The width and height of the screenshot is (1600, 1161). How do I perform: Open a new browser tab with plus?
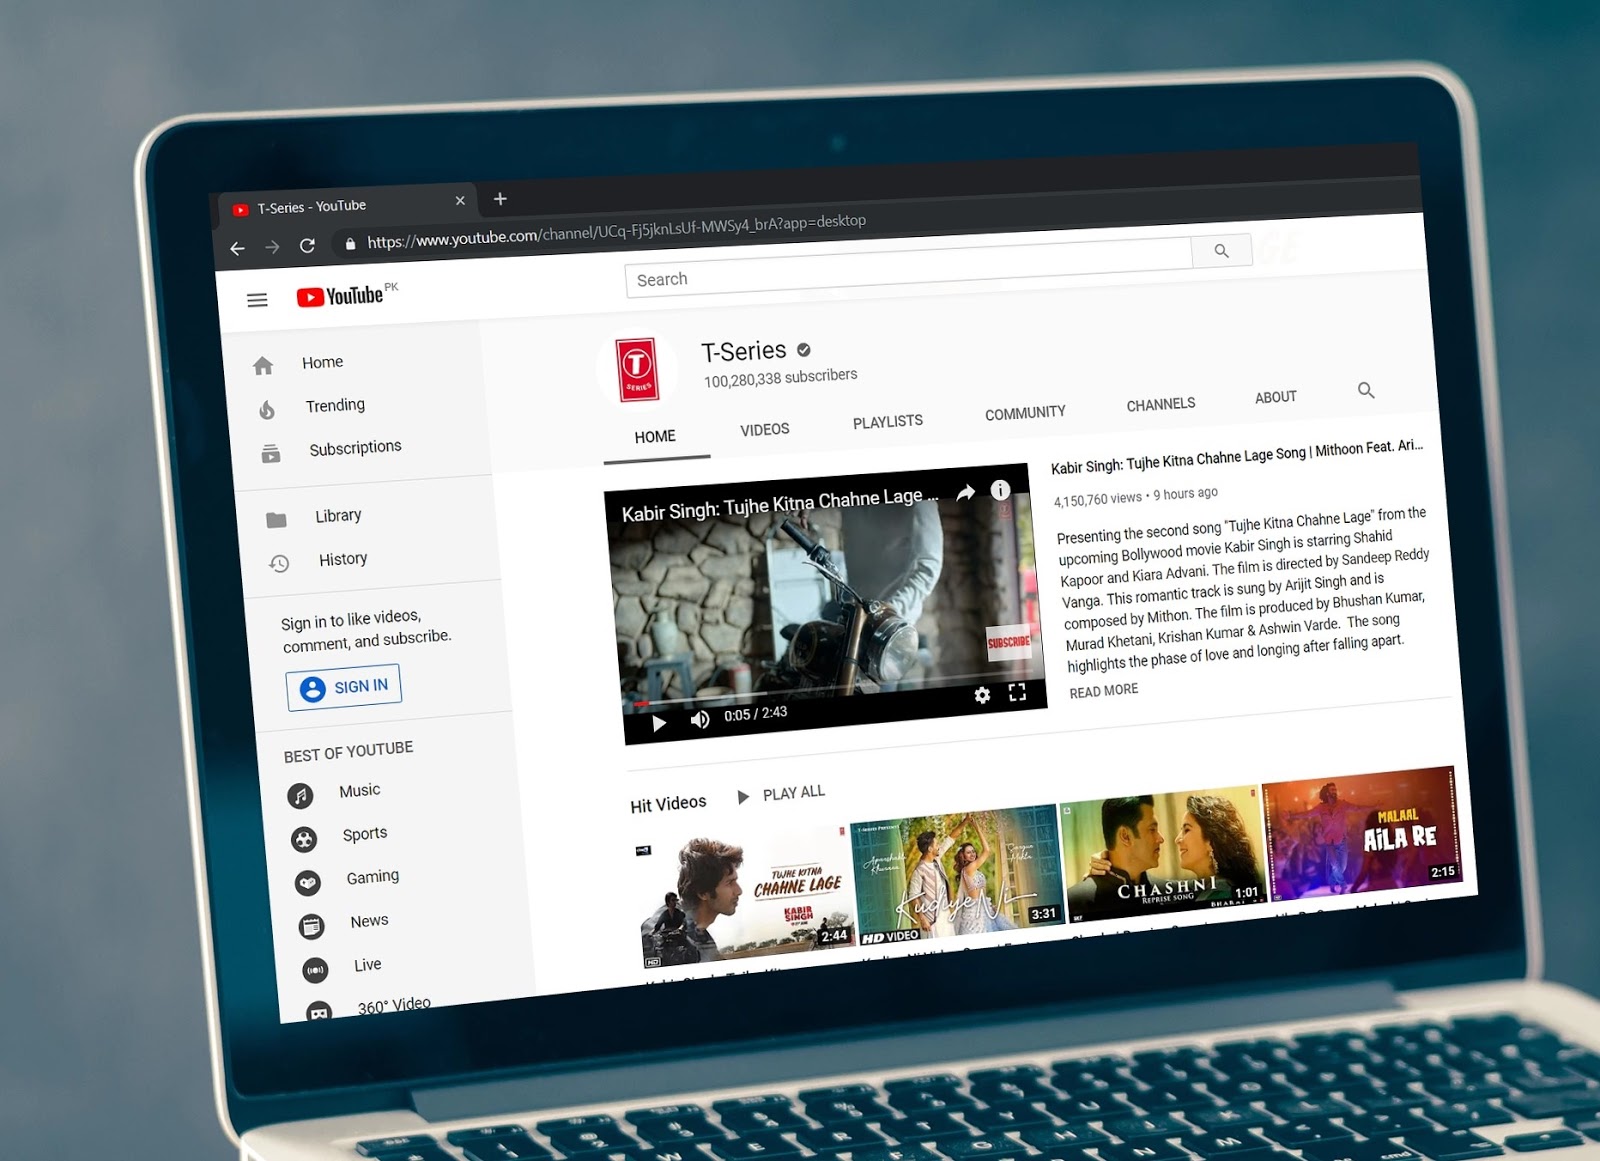(x=500, y=199)
